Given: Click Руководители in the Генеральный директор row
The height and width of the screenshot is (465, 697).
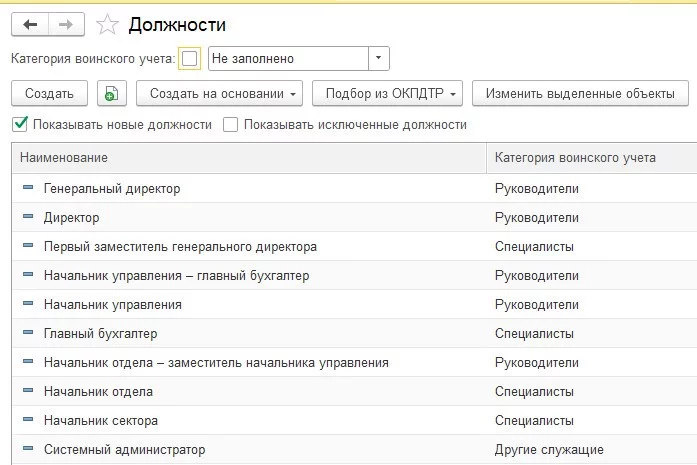Looking at the screenshot, I should pyautogui.click(x=537, y=188).
